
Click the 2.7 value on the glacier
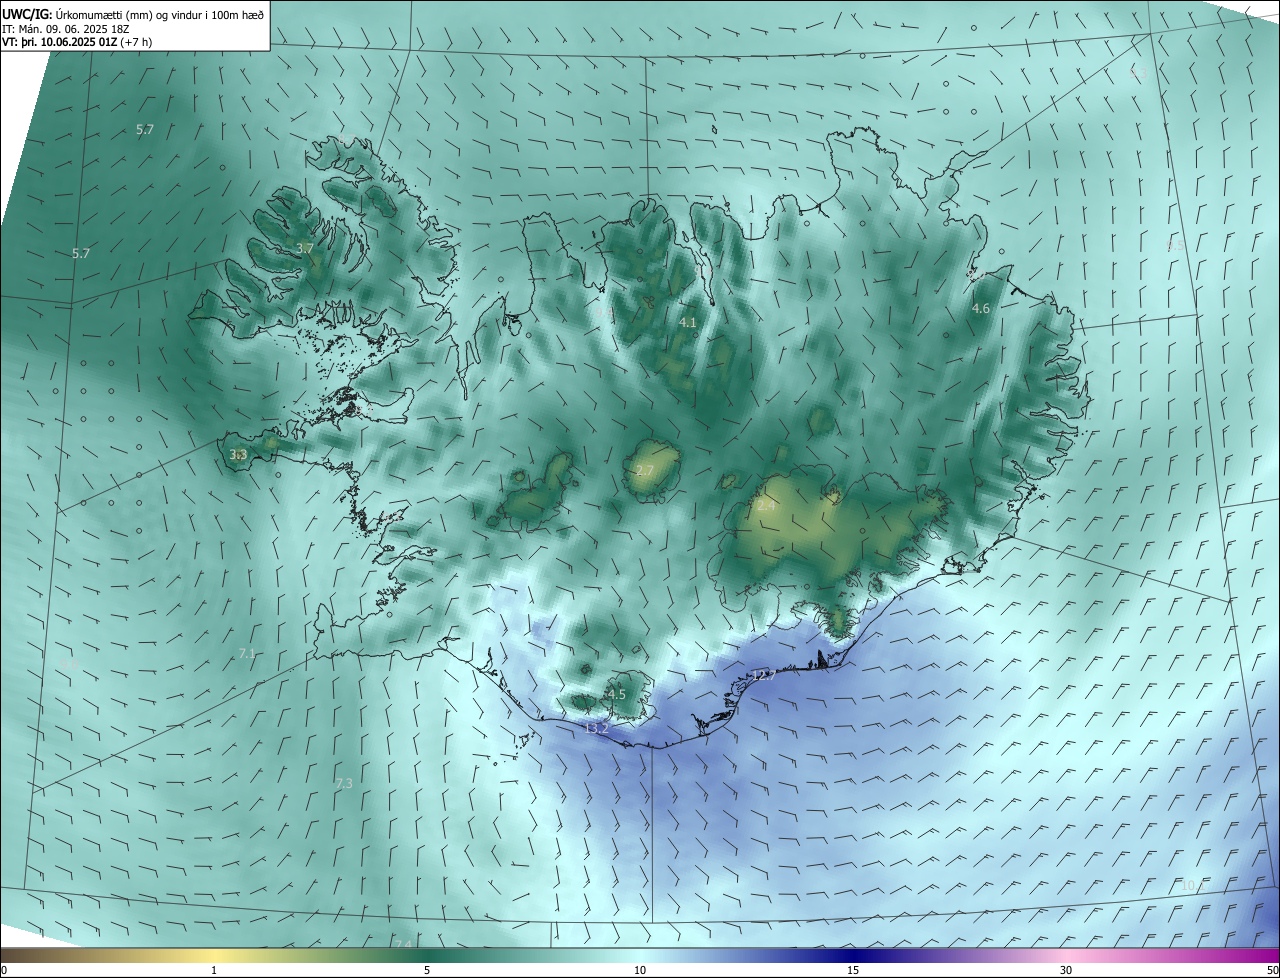coord(645,470)
